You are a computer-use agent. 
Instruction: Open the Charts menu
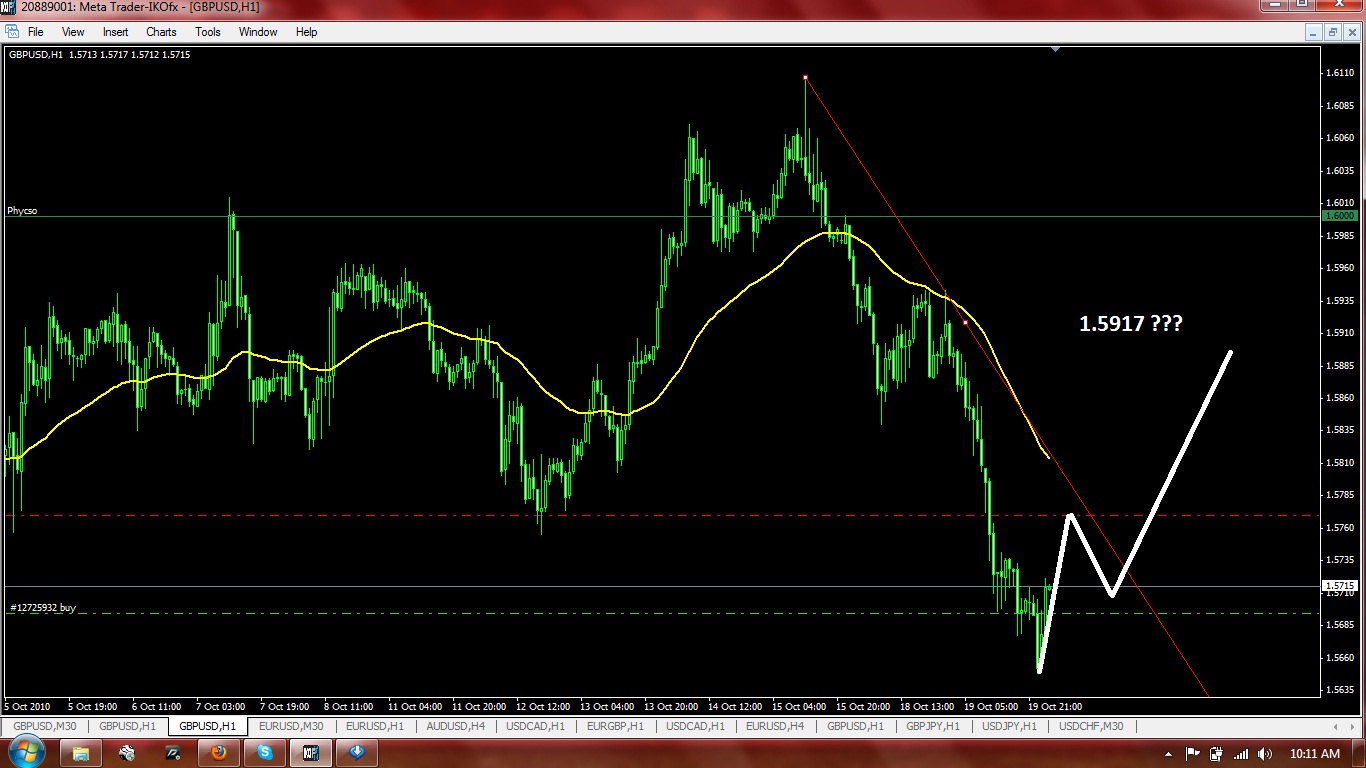pyautogui.click(x=161, y=32)
